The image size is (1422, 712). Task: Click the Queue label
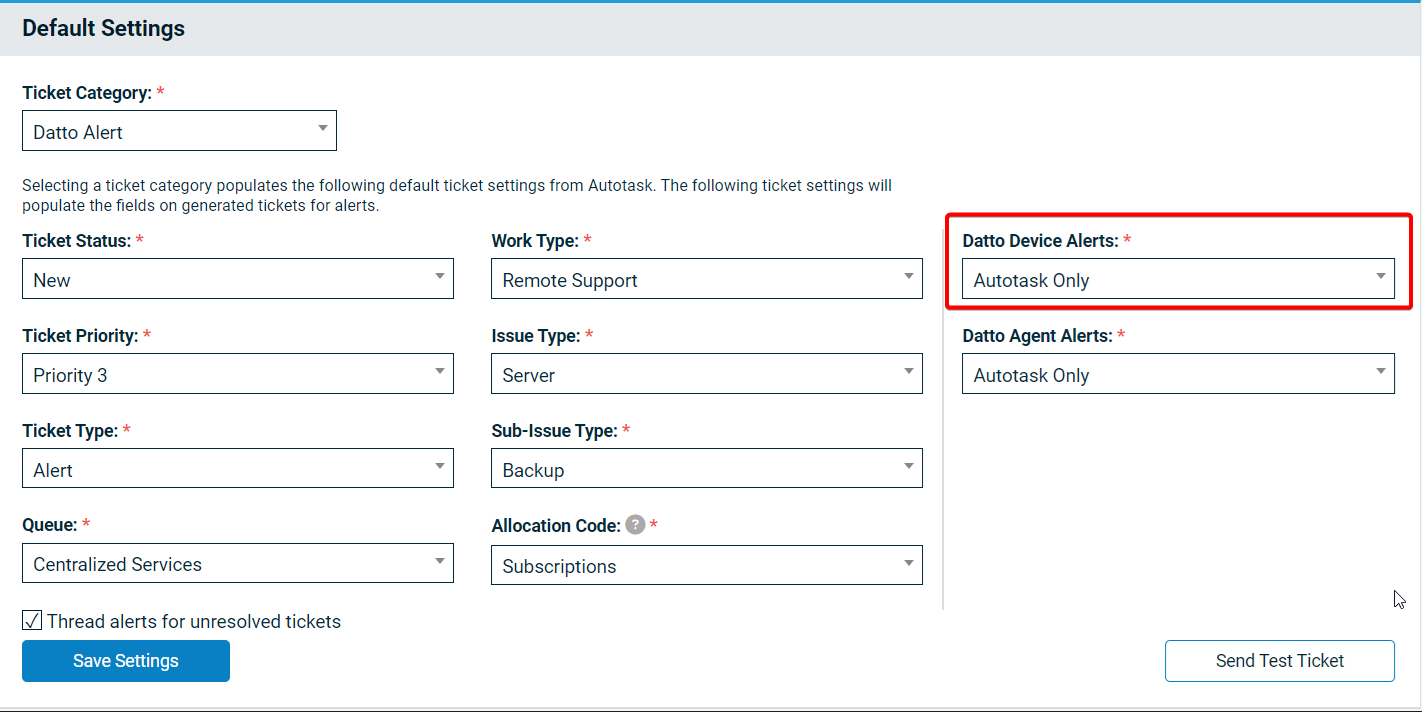coord(49,524)
